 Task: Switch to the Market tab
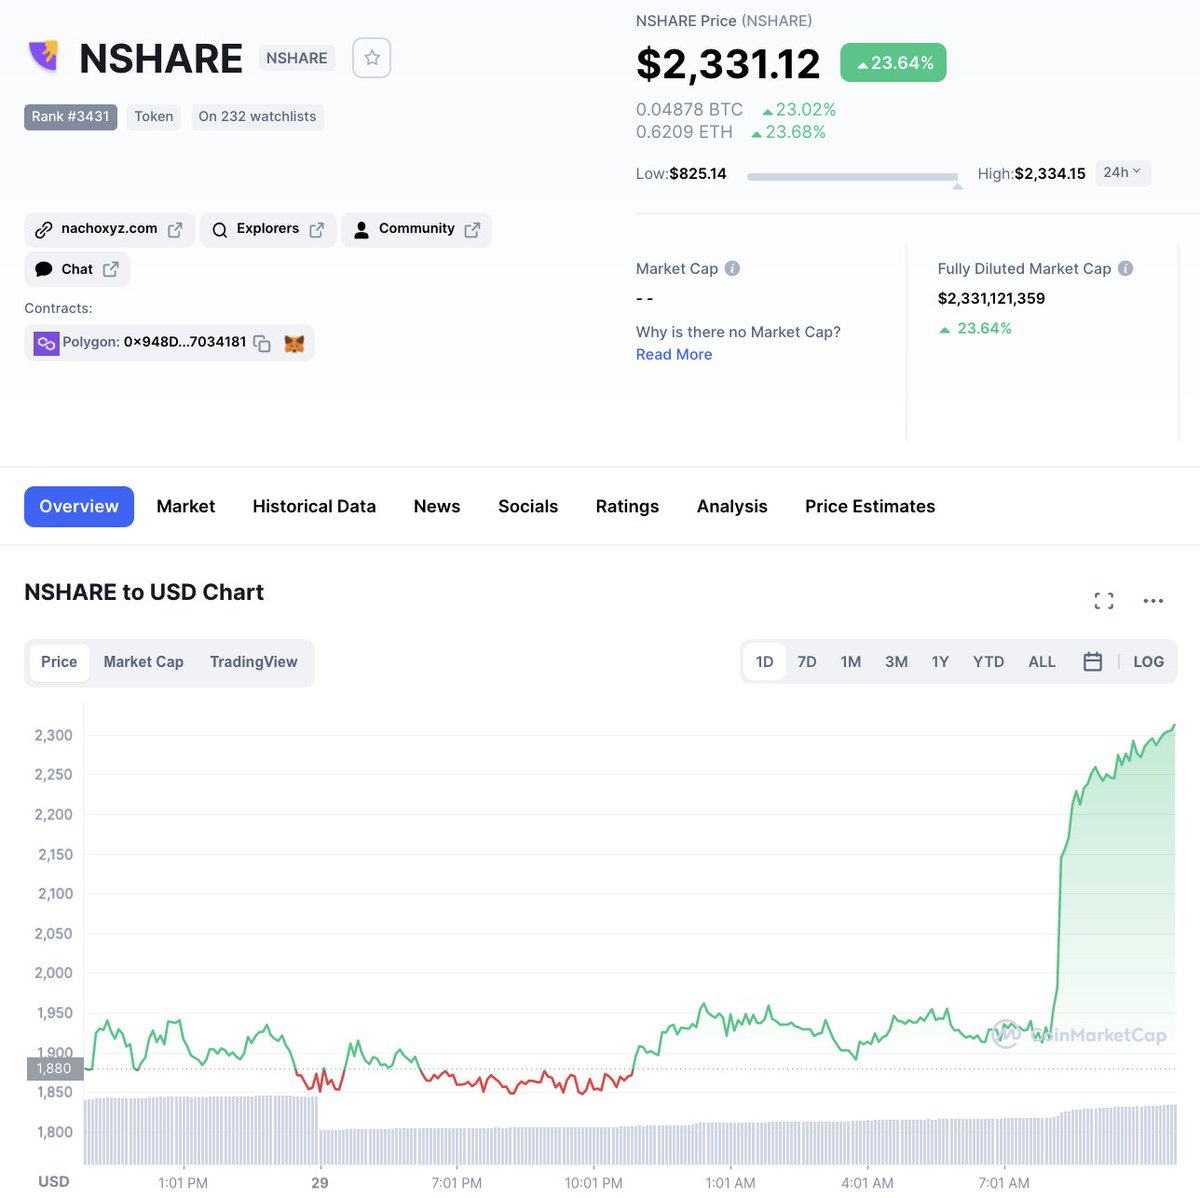pos(186,506)
